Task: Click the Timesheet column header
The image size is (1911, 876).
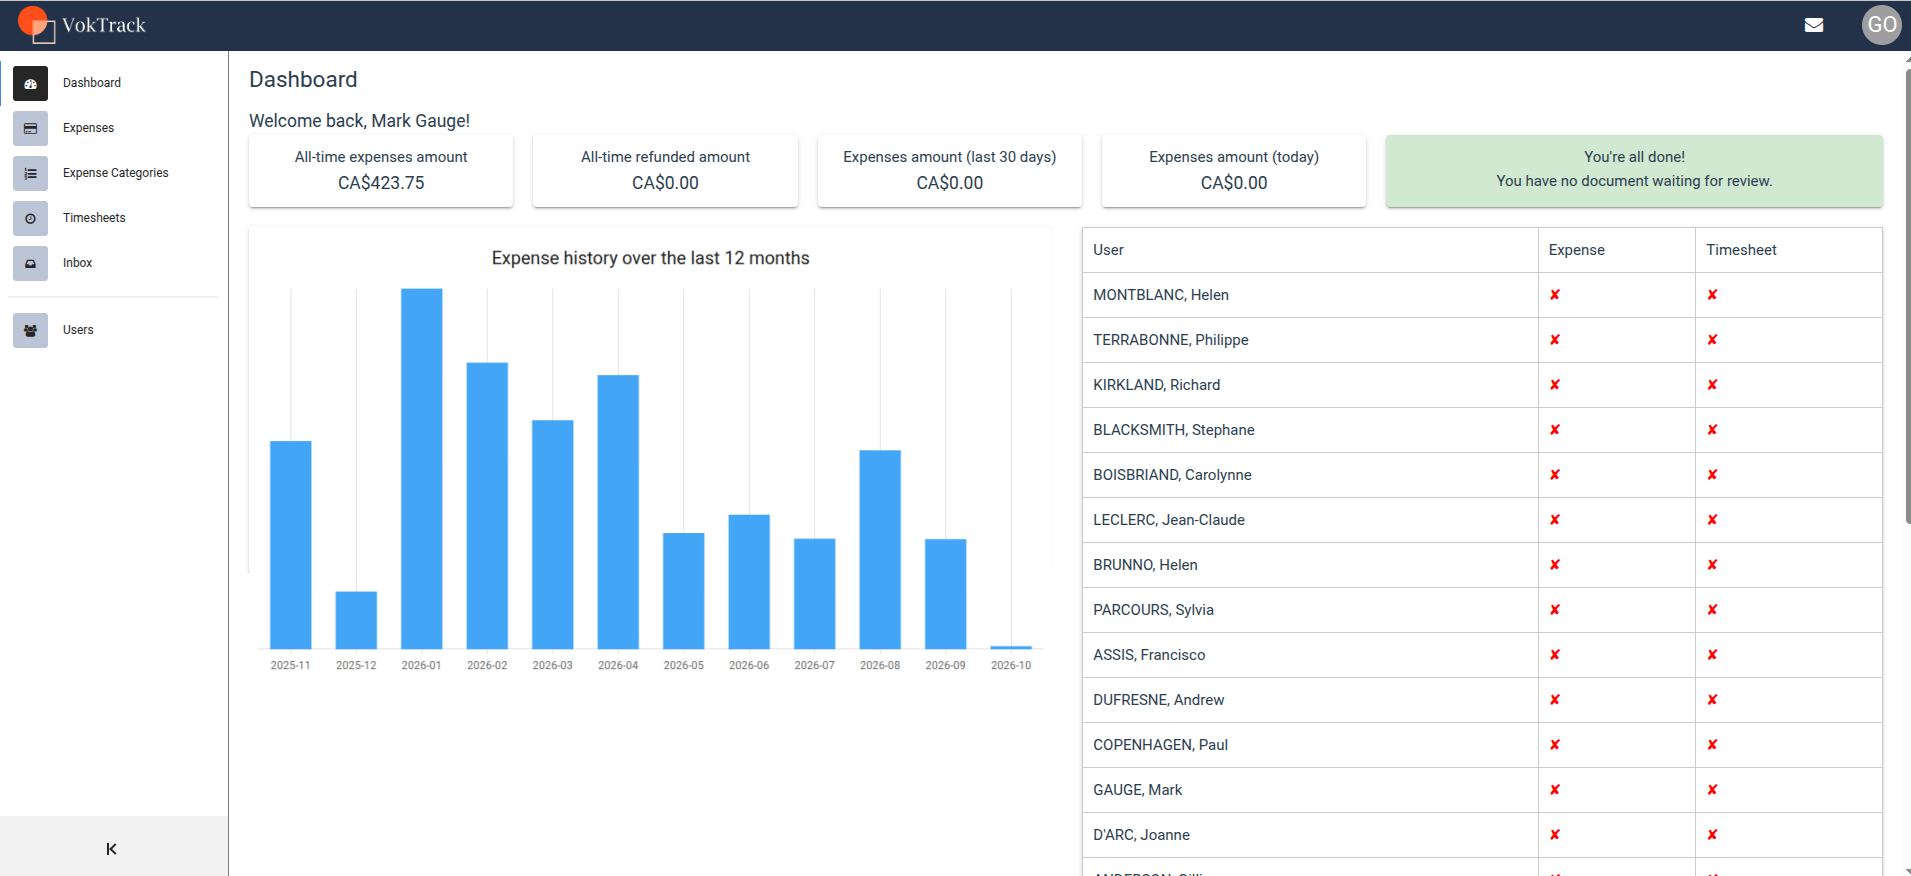Action: coord(1789,250)
